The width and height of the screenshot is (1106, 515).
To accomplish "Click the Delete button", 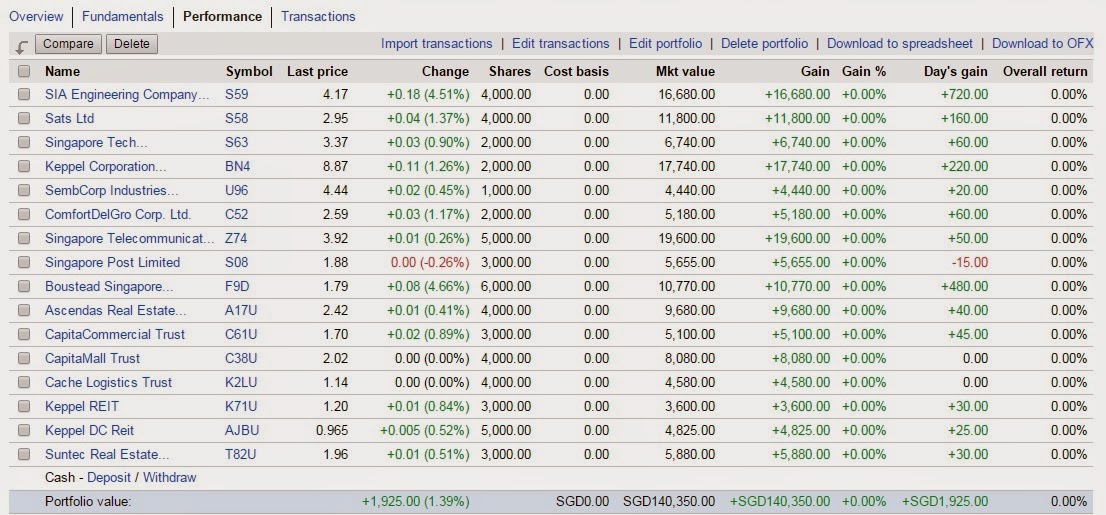I will point(132,44).
